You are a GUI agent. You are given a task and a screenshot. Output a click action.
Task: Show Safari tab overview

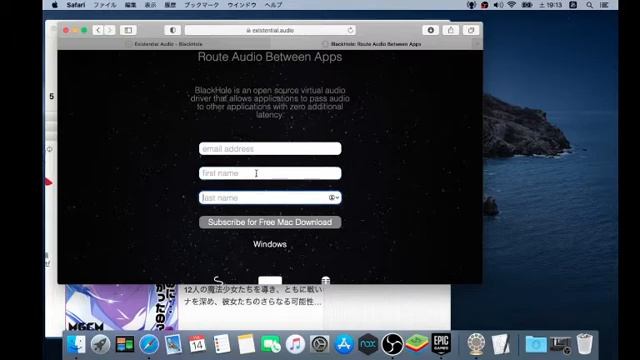tap(471, 30)
